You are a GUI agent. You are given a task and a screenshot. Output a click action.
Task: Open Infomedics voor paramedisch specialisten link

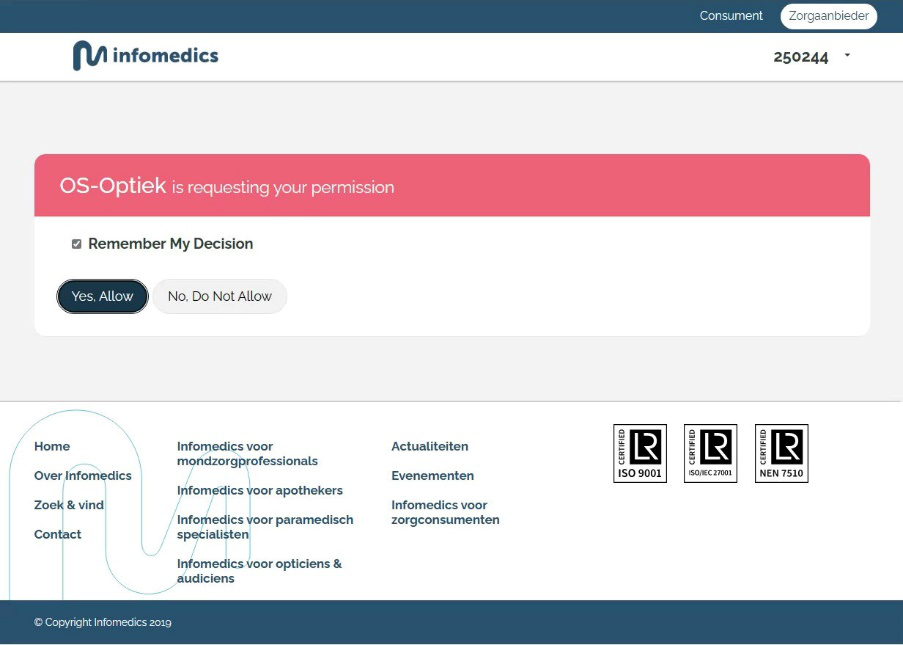[x=265, y=527]
